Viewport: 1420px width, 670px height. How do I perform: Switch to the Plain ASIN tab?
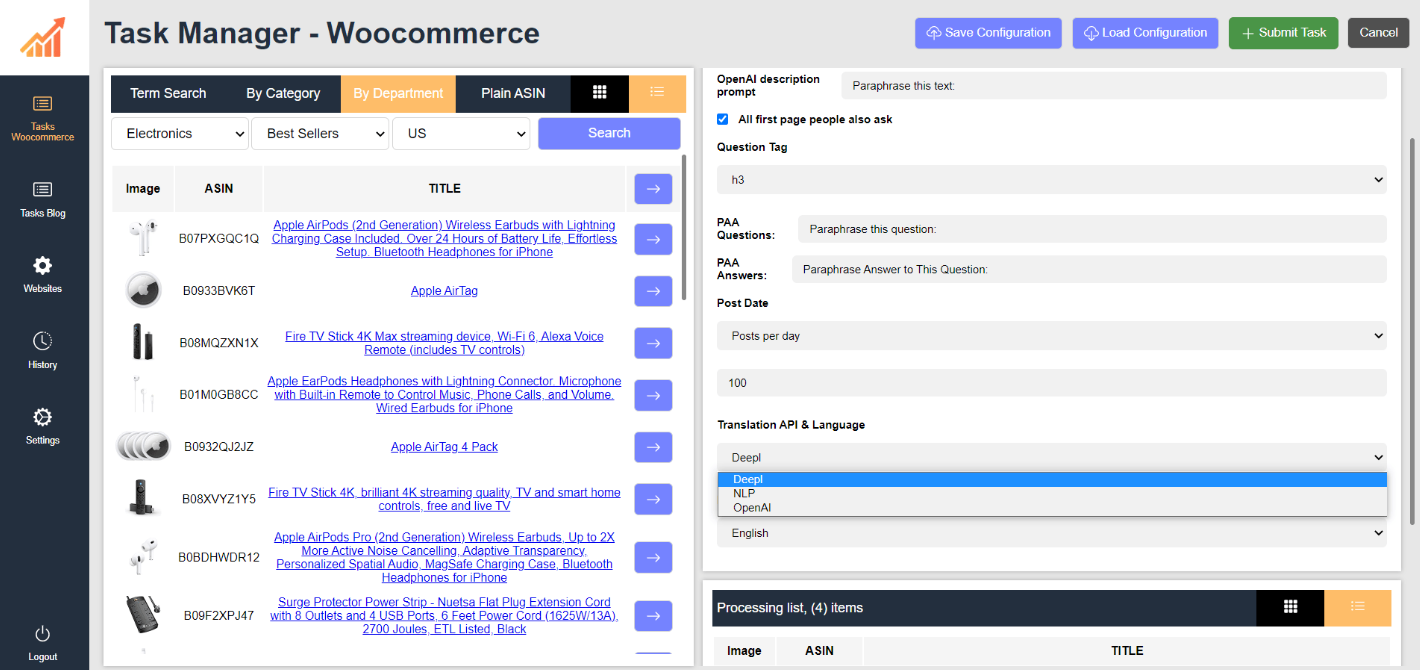[x=513, y=93]
